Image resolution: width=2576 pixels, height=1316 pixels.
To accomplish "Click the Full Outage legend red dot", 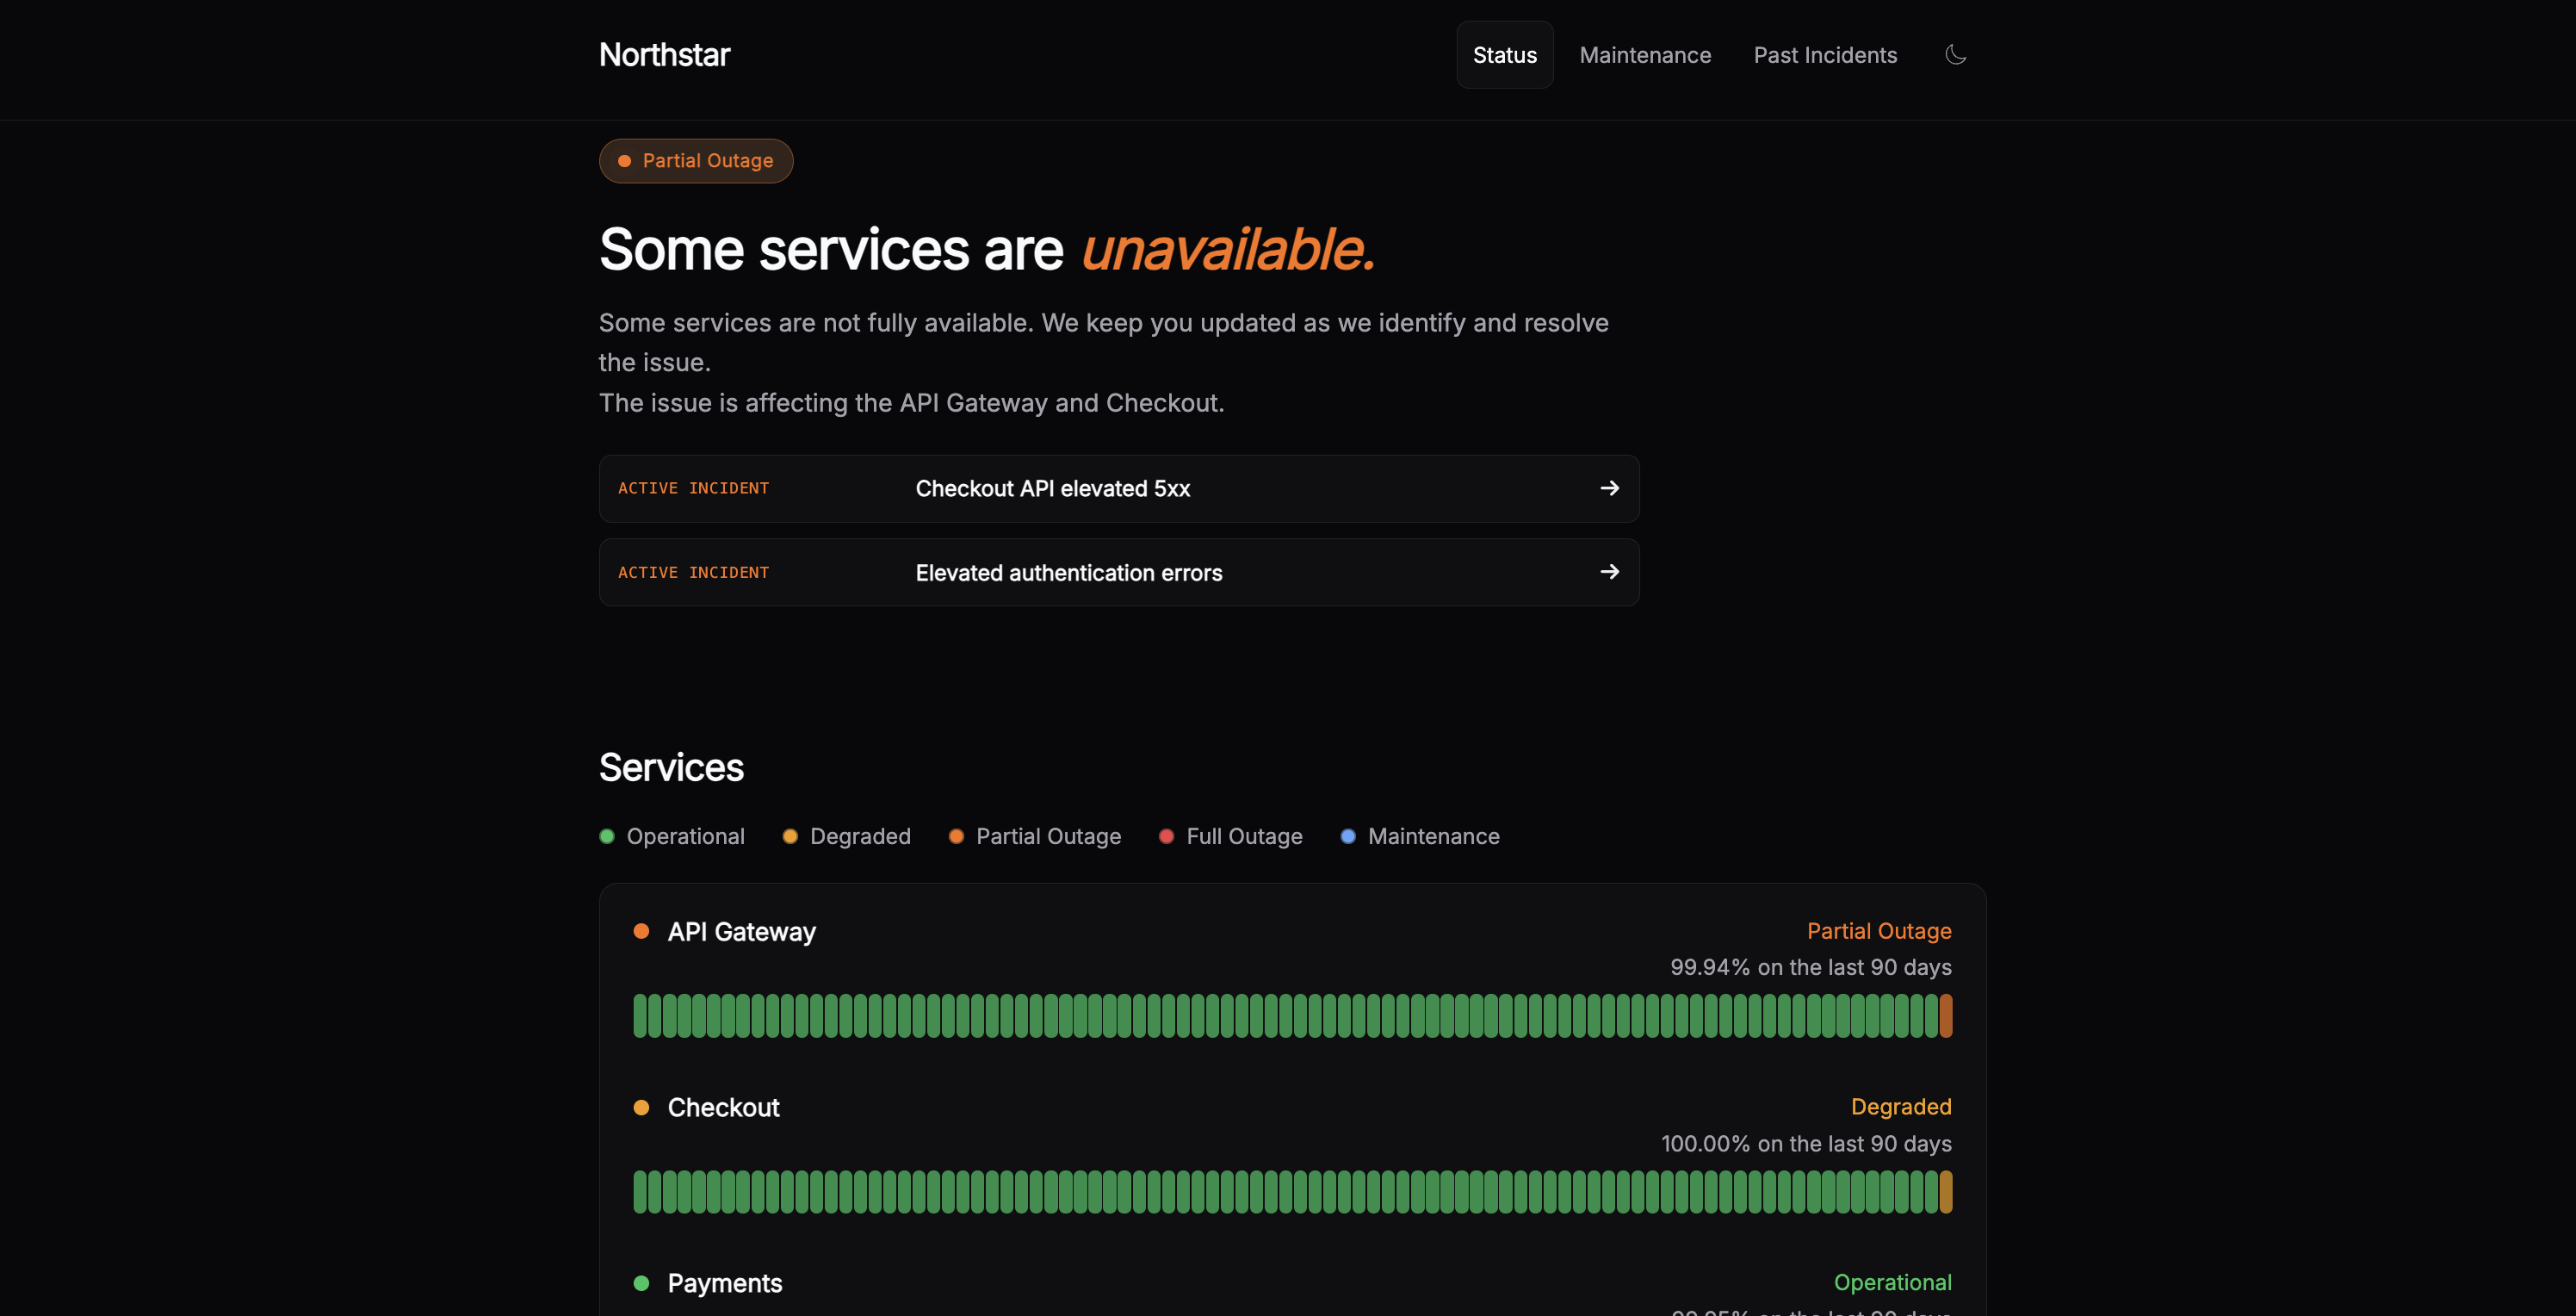I will point(1166,836).
